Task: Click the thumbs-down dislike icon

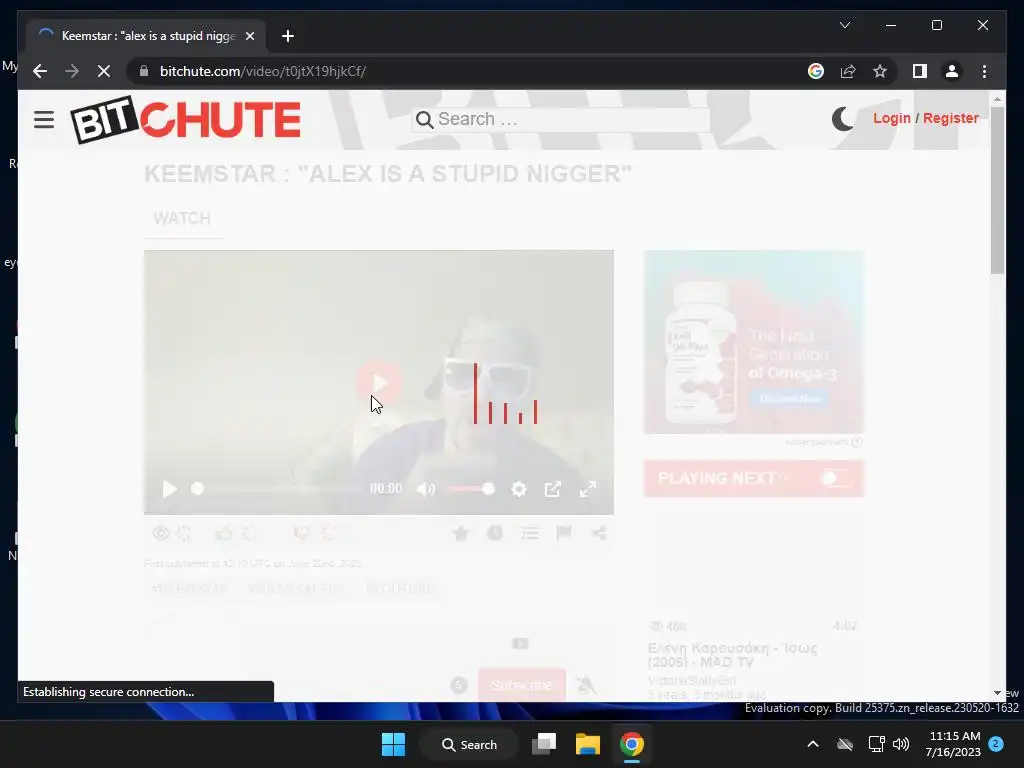Action: (x=301, y=534)
